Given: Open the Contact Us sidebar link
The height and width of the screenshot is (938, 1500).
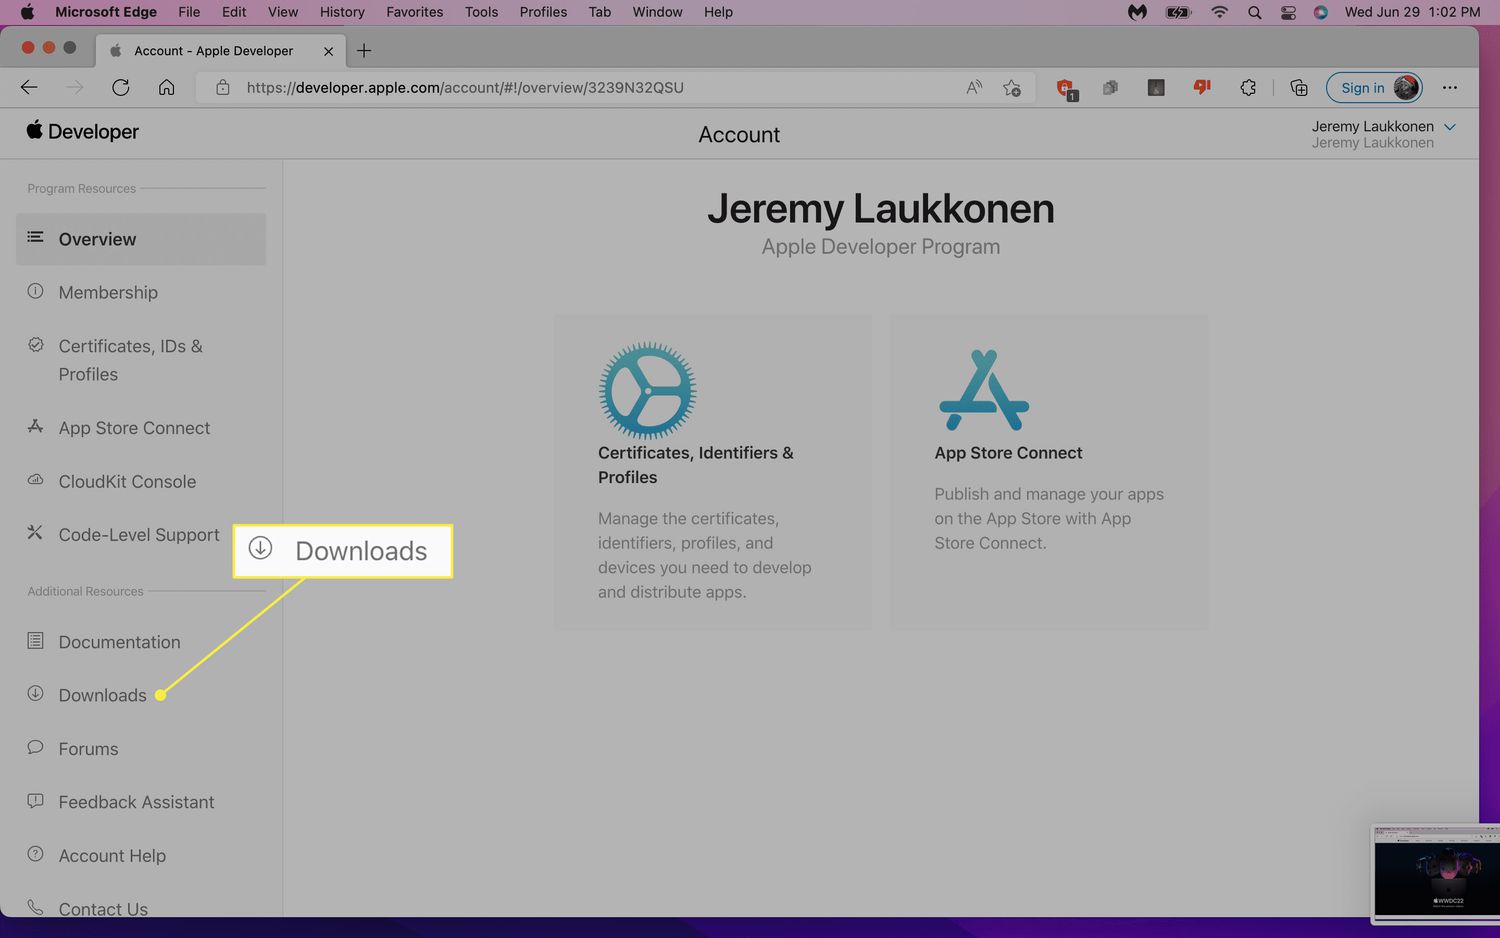Looking at the screenshot, I should [x=103, y=908].
